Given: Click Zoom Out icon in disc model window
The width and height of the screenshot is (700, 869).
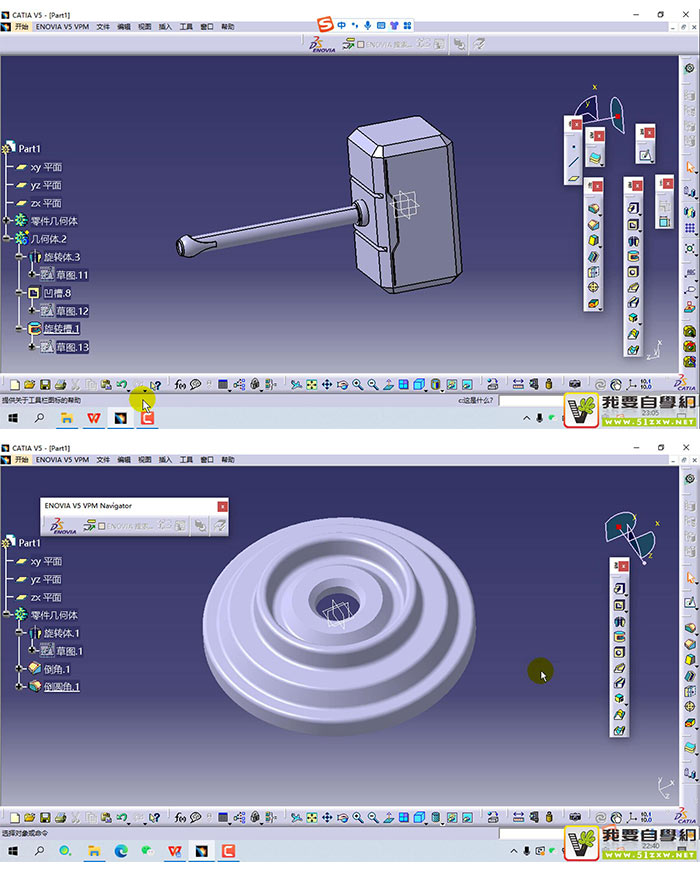Looking at the screenshot, I should [x=373, y=817].
